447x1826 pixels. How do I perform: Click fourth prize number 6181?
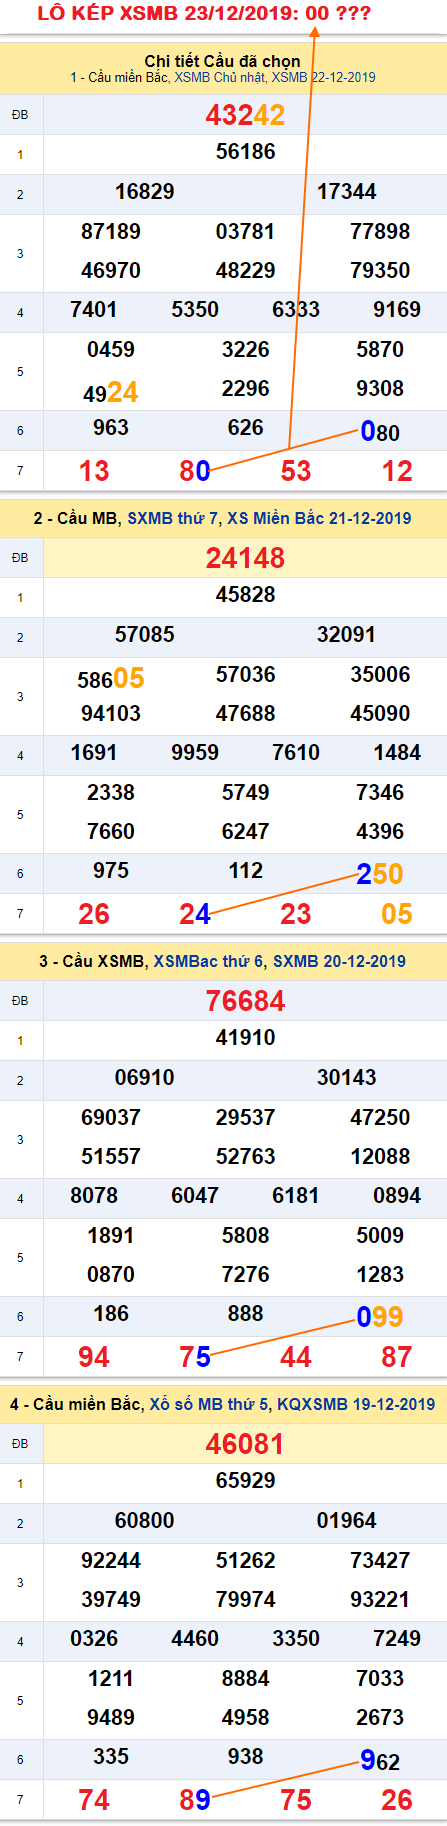click(x=296, y=1196)
